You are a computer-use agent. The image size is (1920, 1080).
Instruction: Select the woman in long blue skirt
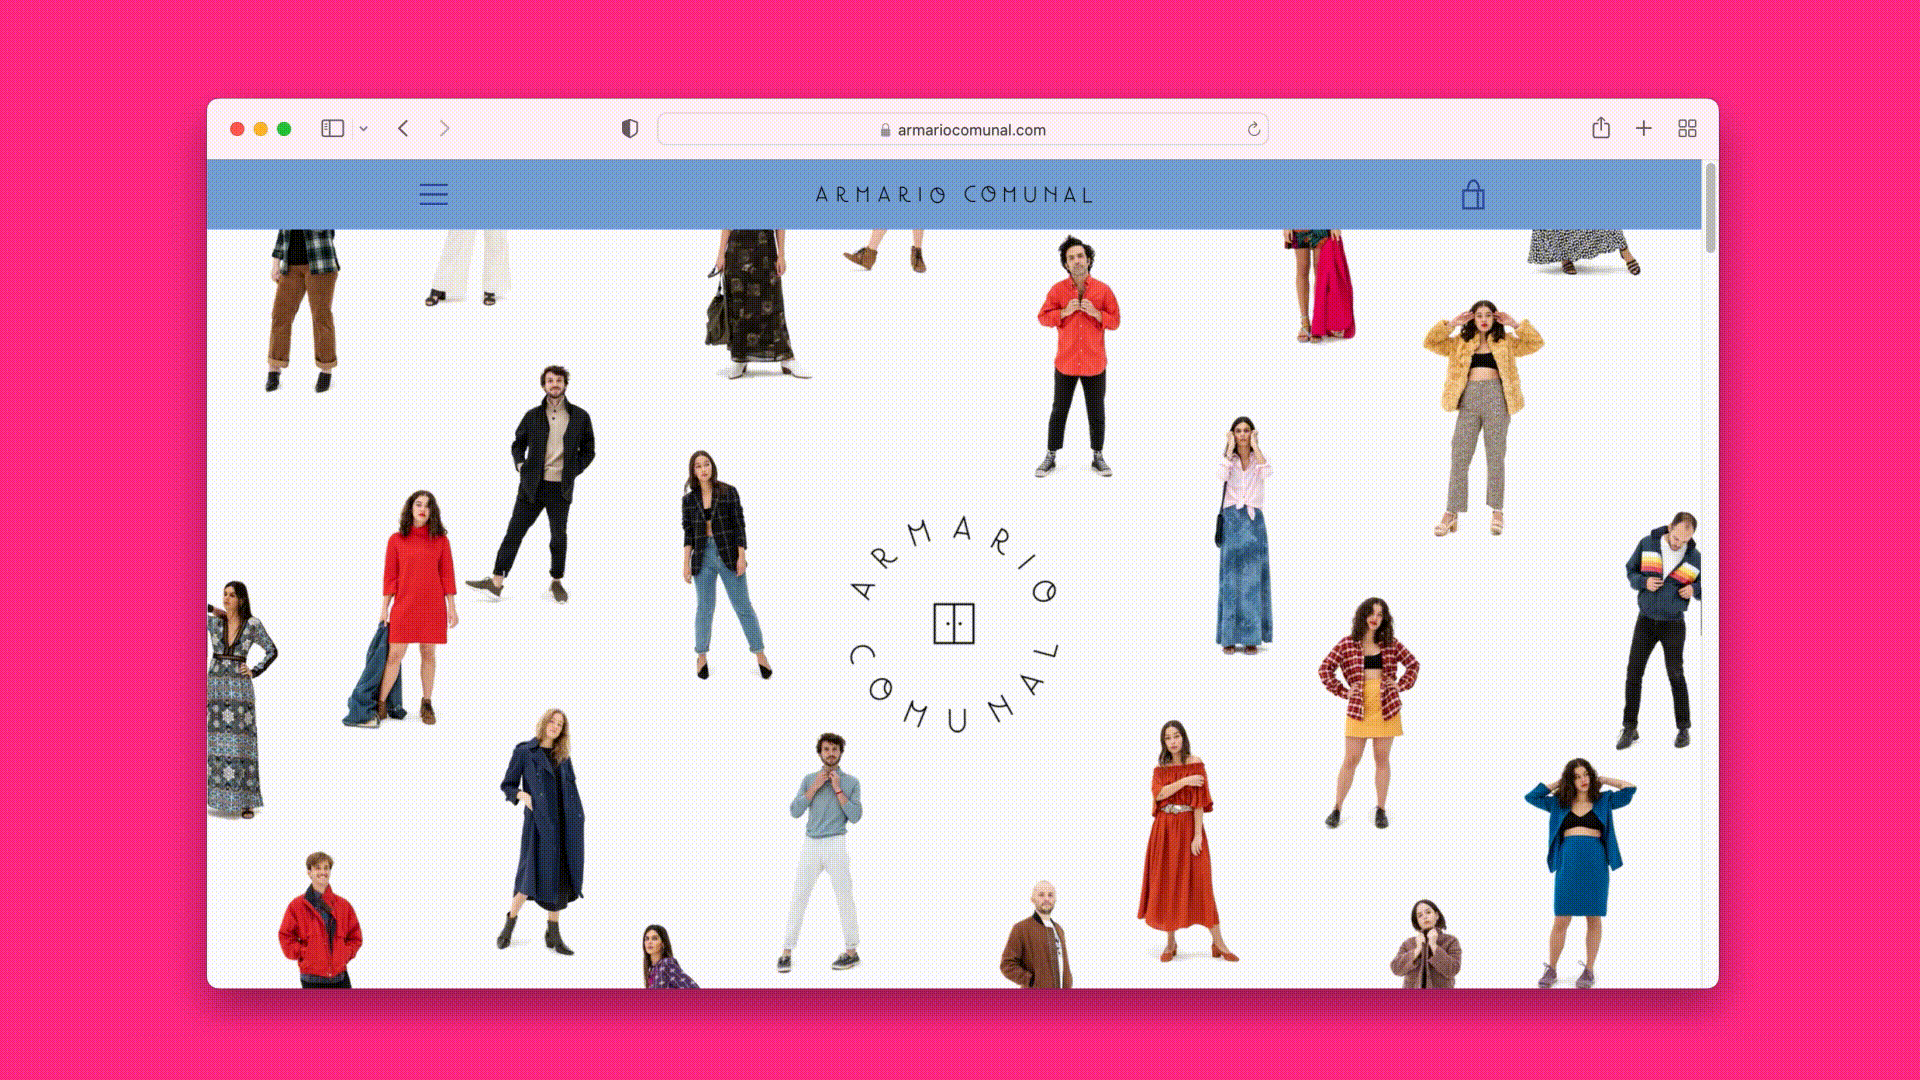1243,535
